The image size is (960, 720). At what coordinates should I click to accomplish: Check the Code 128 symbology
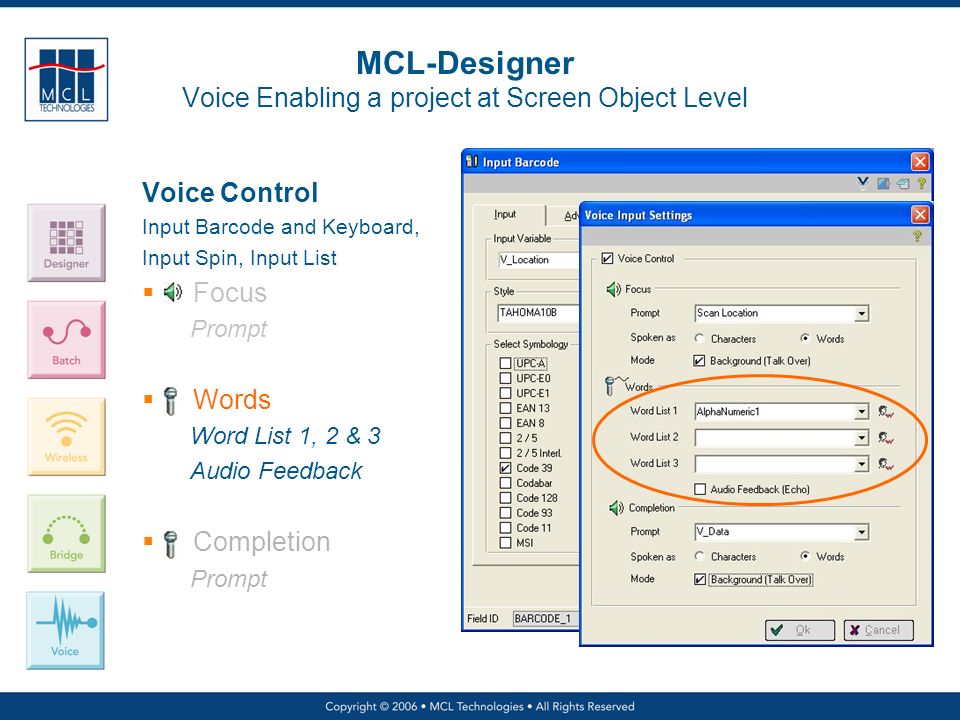coord(505,498)
